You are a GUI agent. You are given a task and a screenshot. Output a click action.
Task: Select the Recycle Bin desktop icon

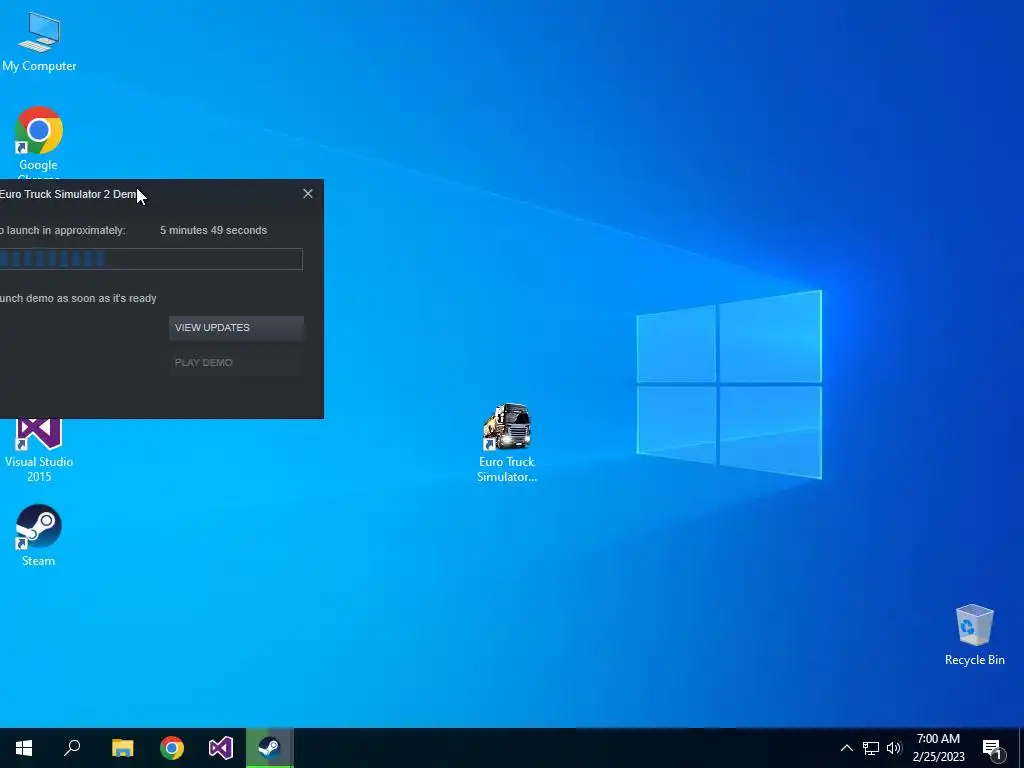coord(974,635)
